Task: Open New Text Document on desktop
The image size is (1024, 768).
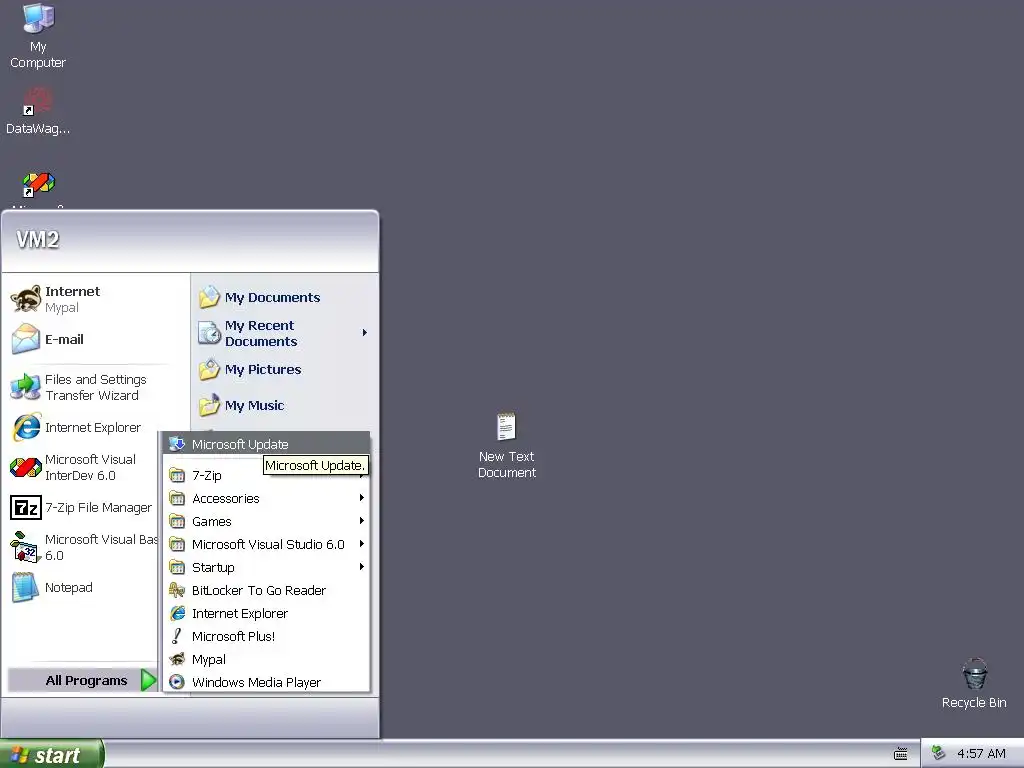Action: coord(506,445)
